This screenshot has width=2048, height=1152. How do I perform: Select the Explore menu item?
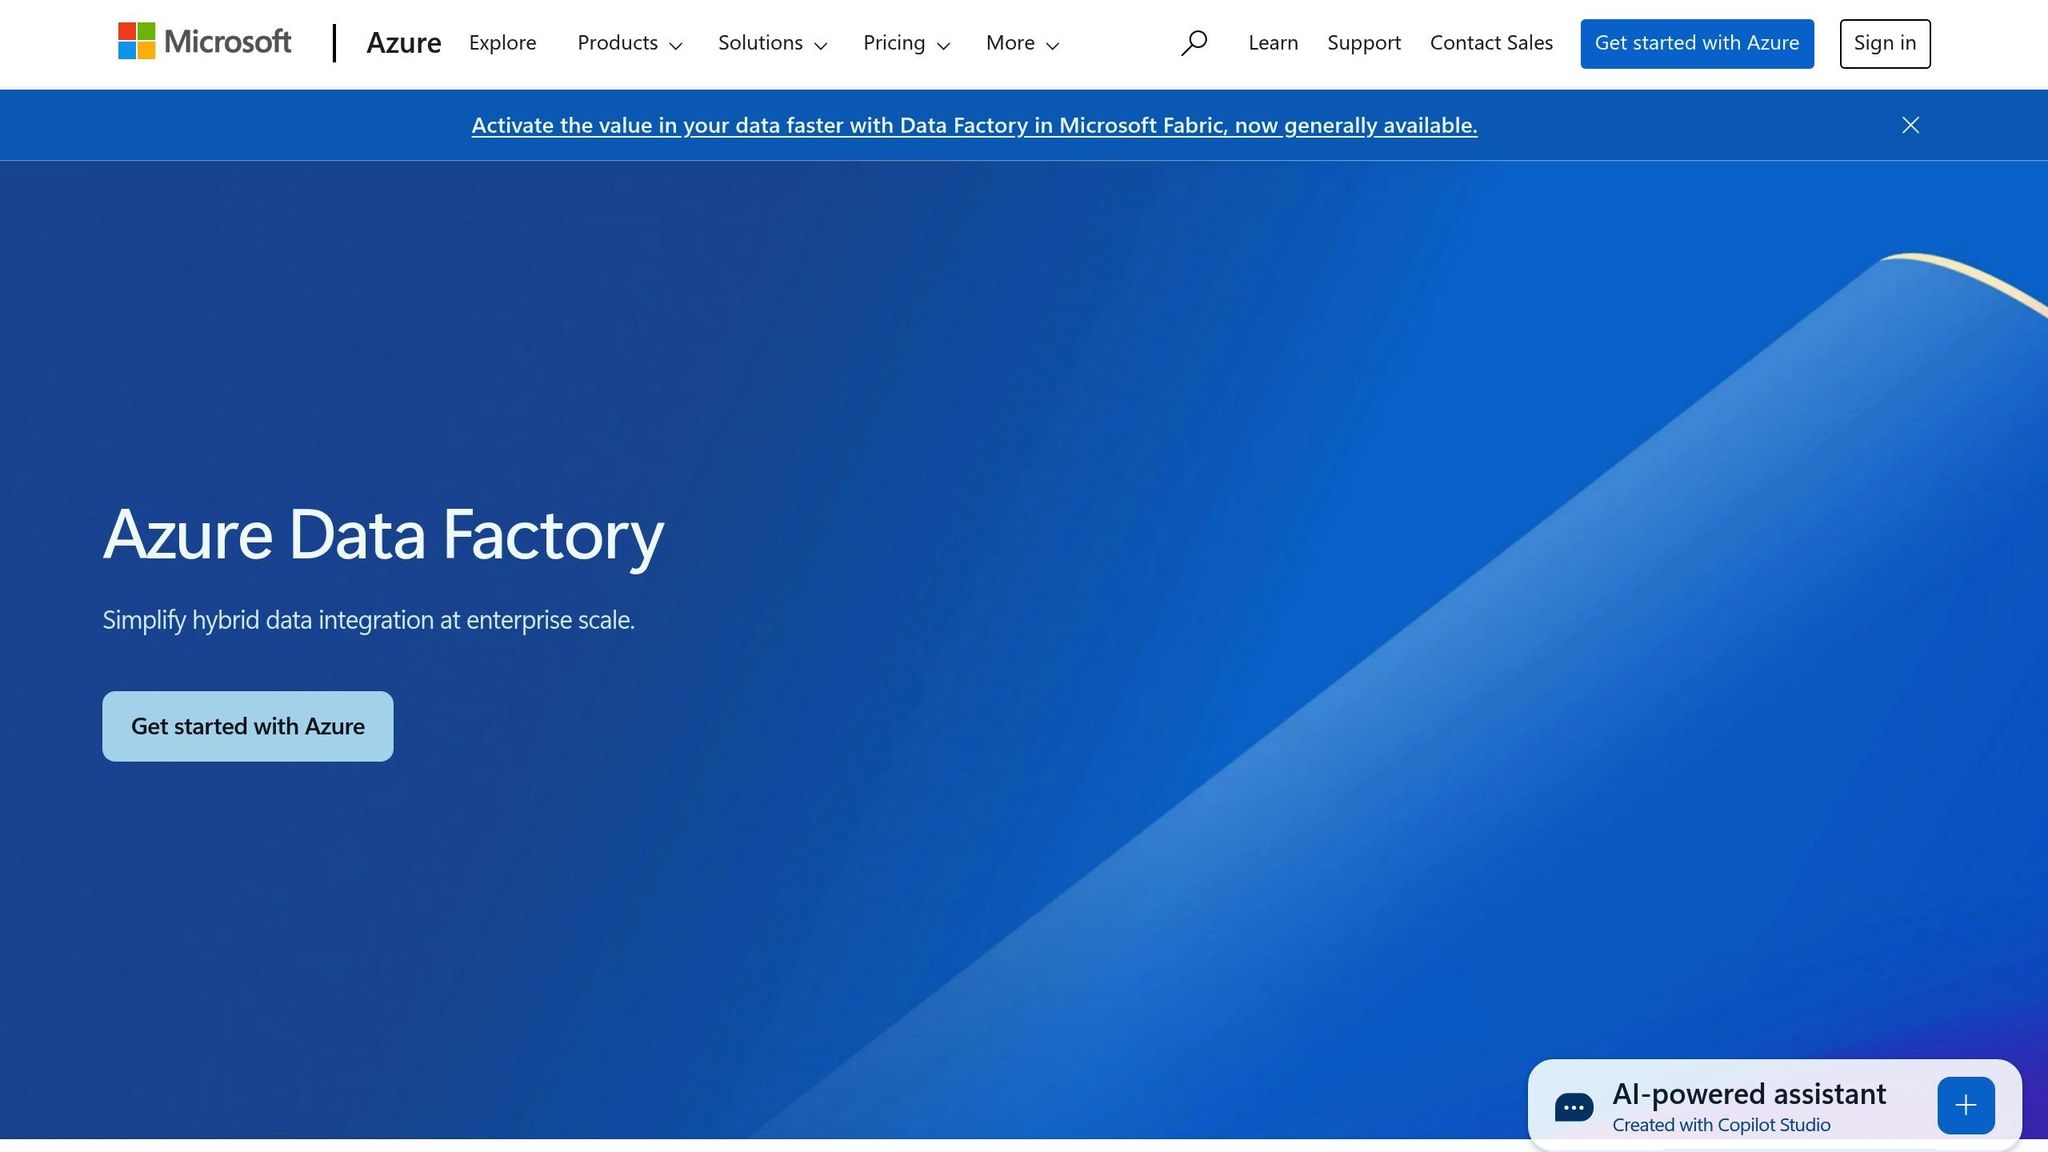coord(502,43)
